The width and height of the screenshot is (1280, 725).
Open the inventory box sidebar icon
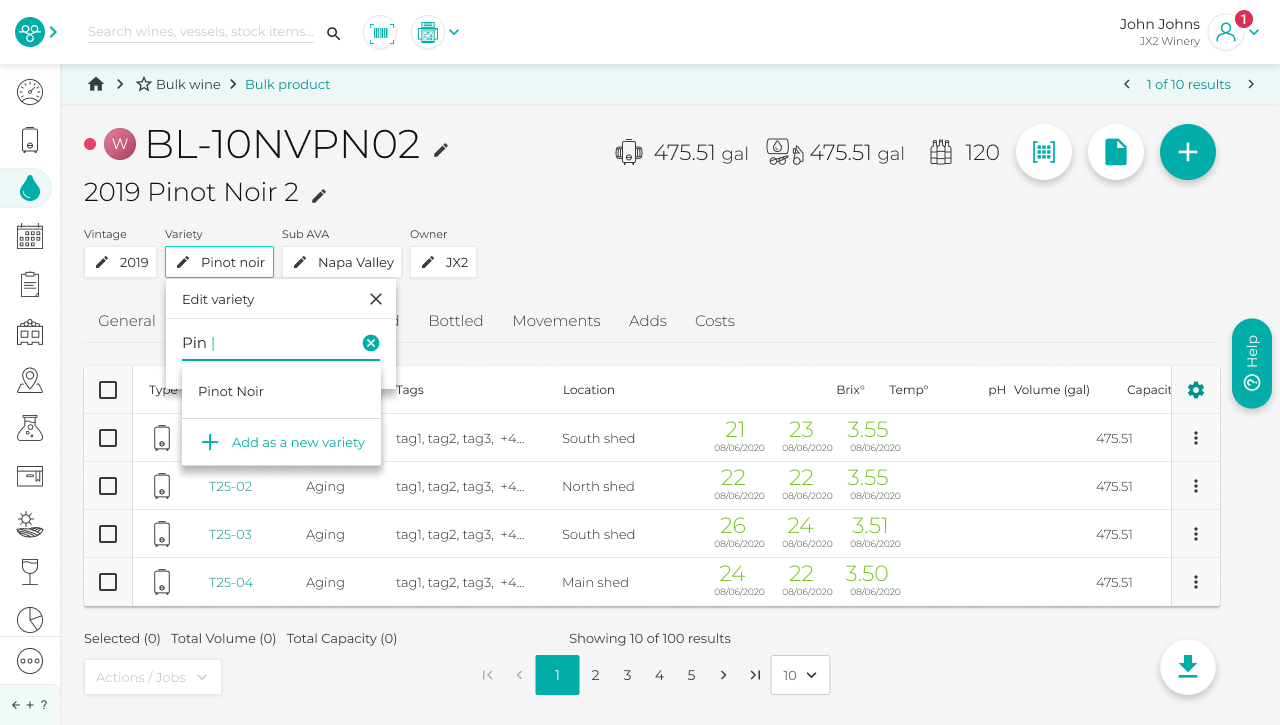pyautogui.click(x=30, y=476)
